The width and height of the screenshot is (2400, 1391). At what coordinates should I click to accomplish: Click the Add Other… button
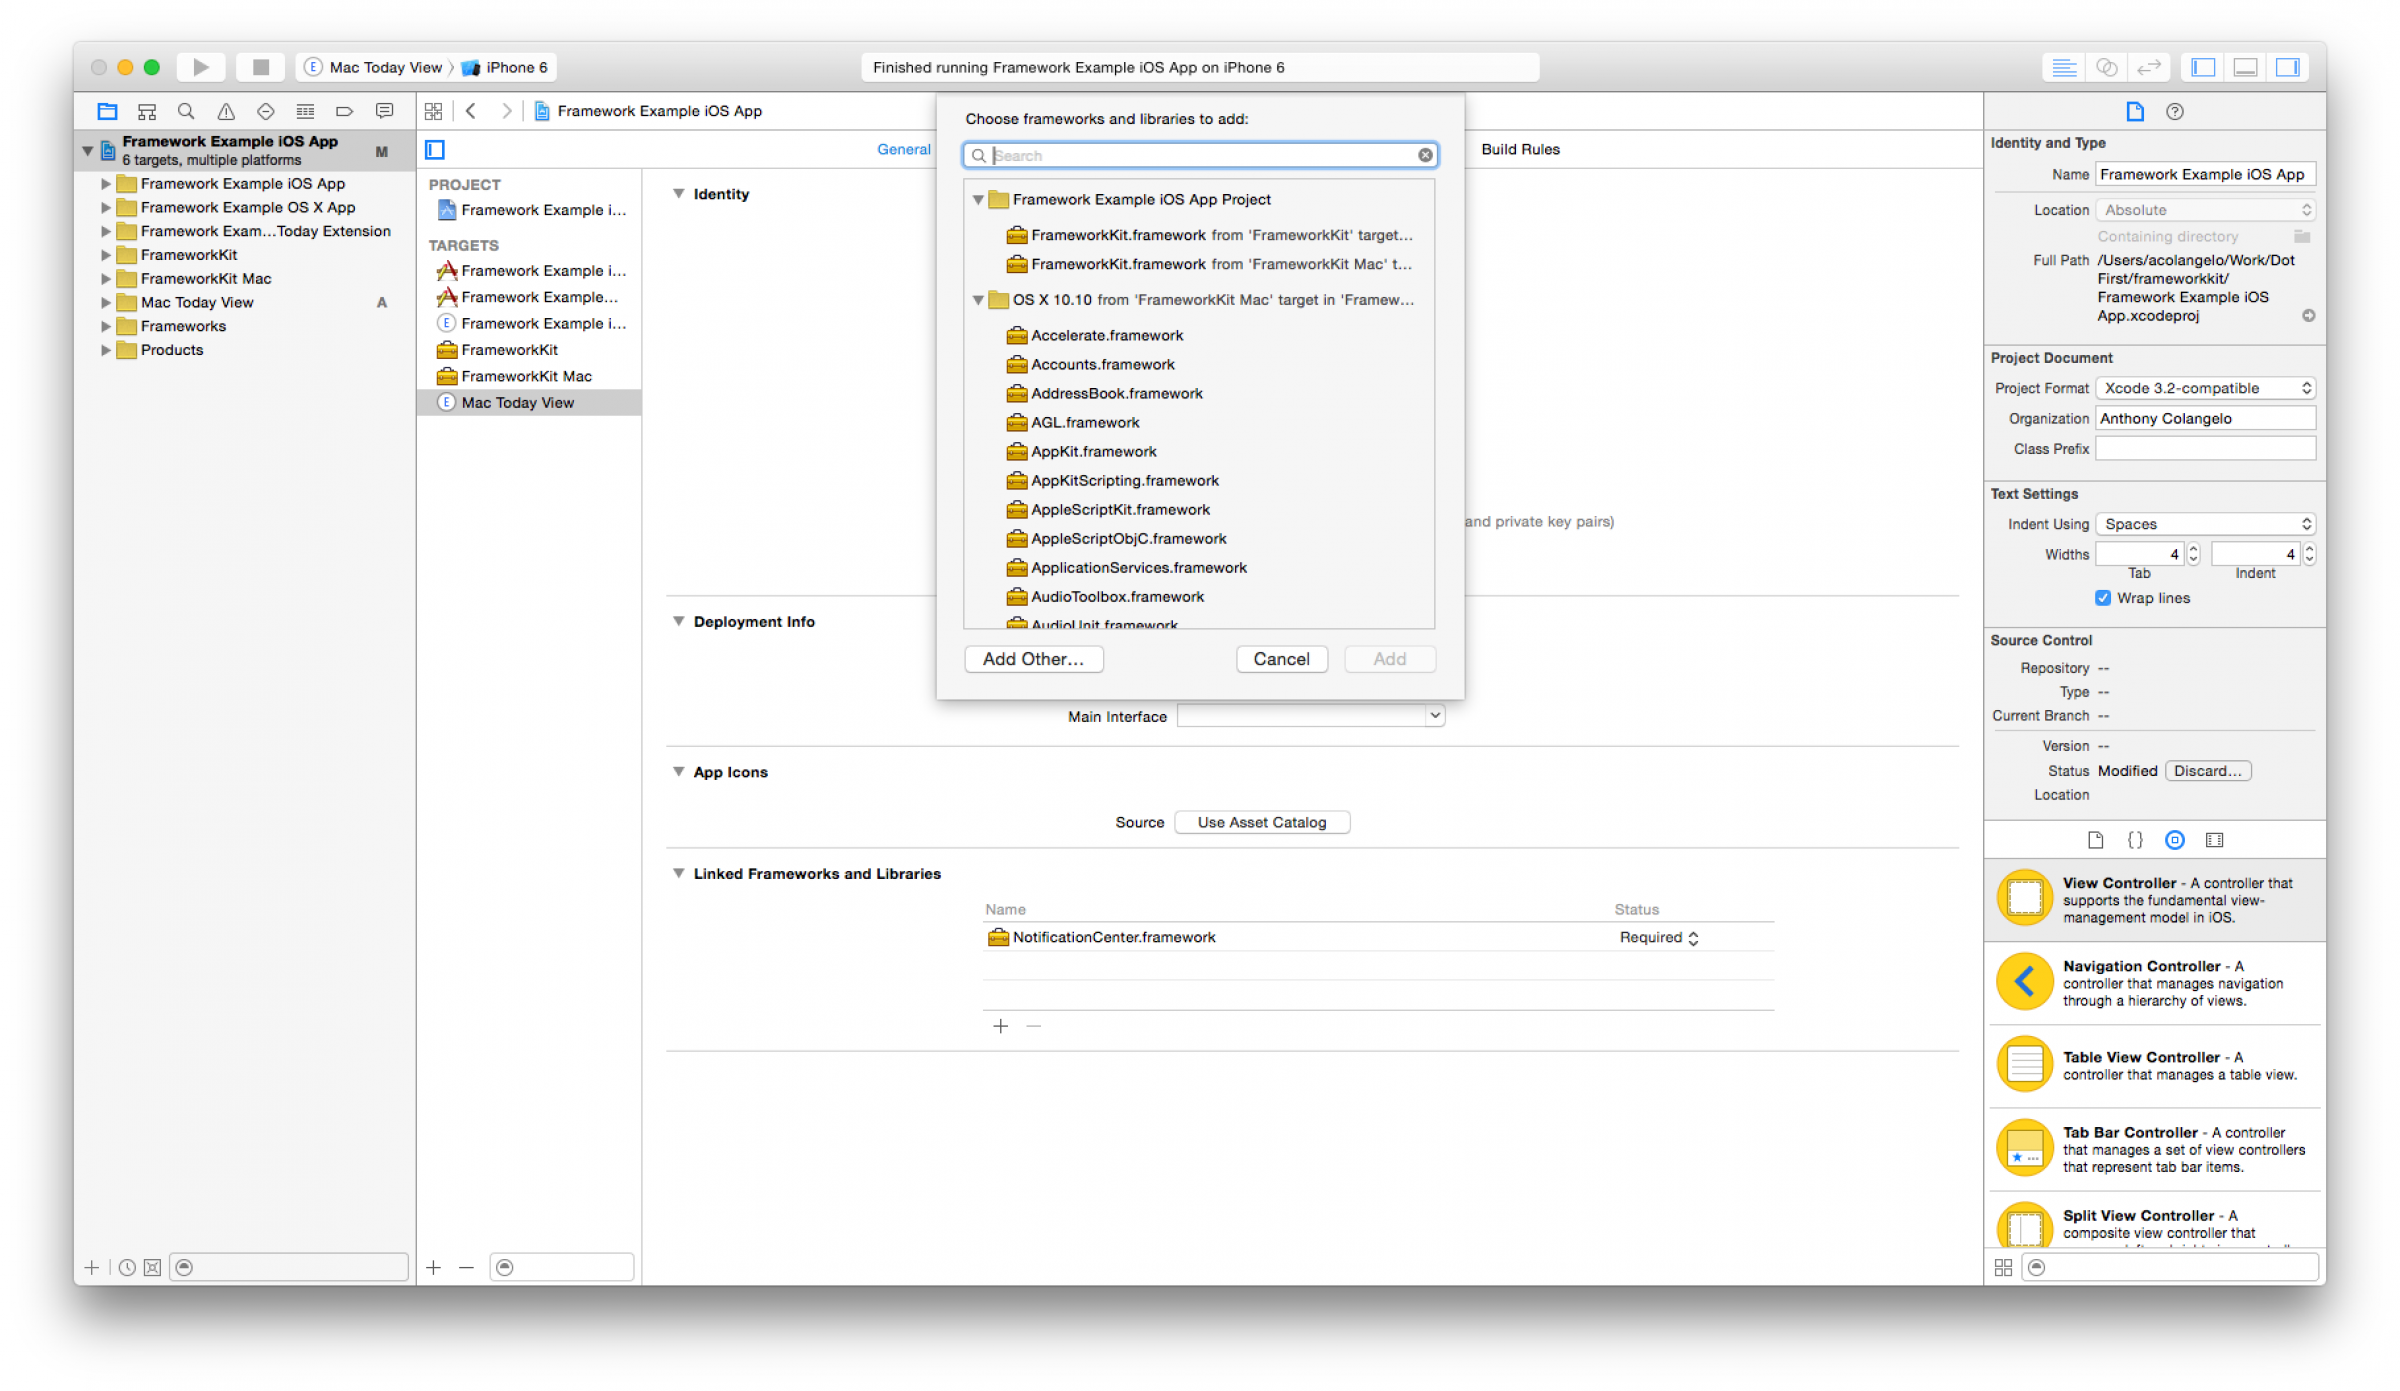(x=1033, y=659)
